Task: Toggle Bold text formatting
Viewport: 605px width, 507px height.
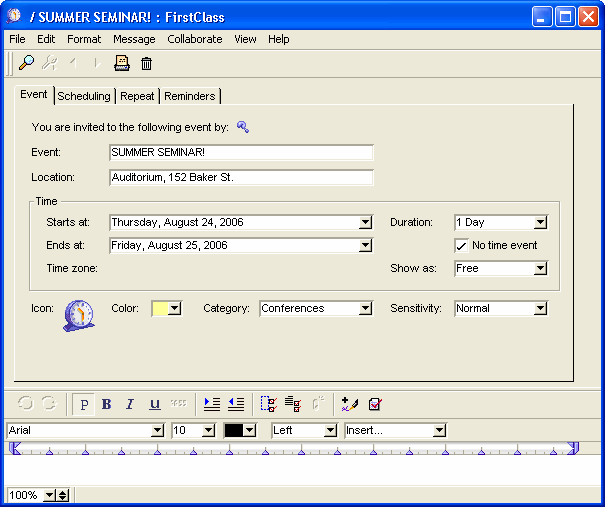Action: point(107,404)
